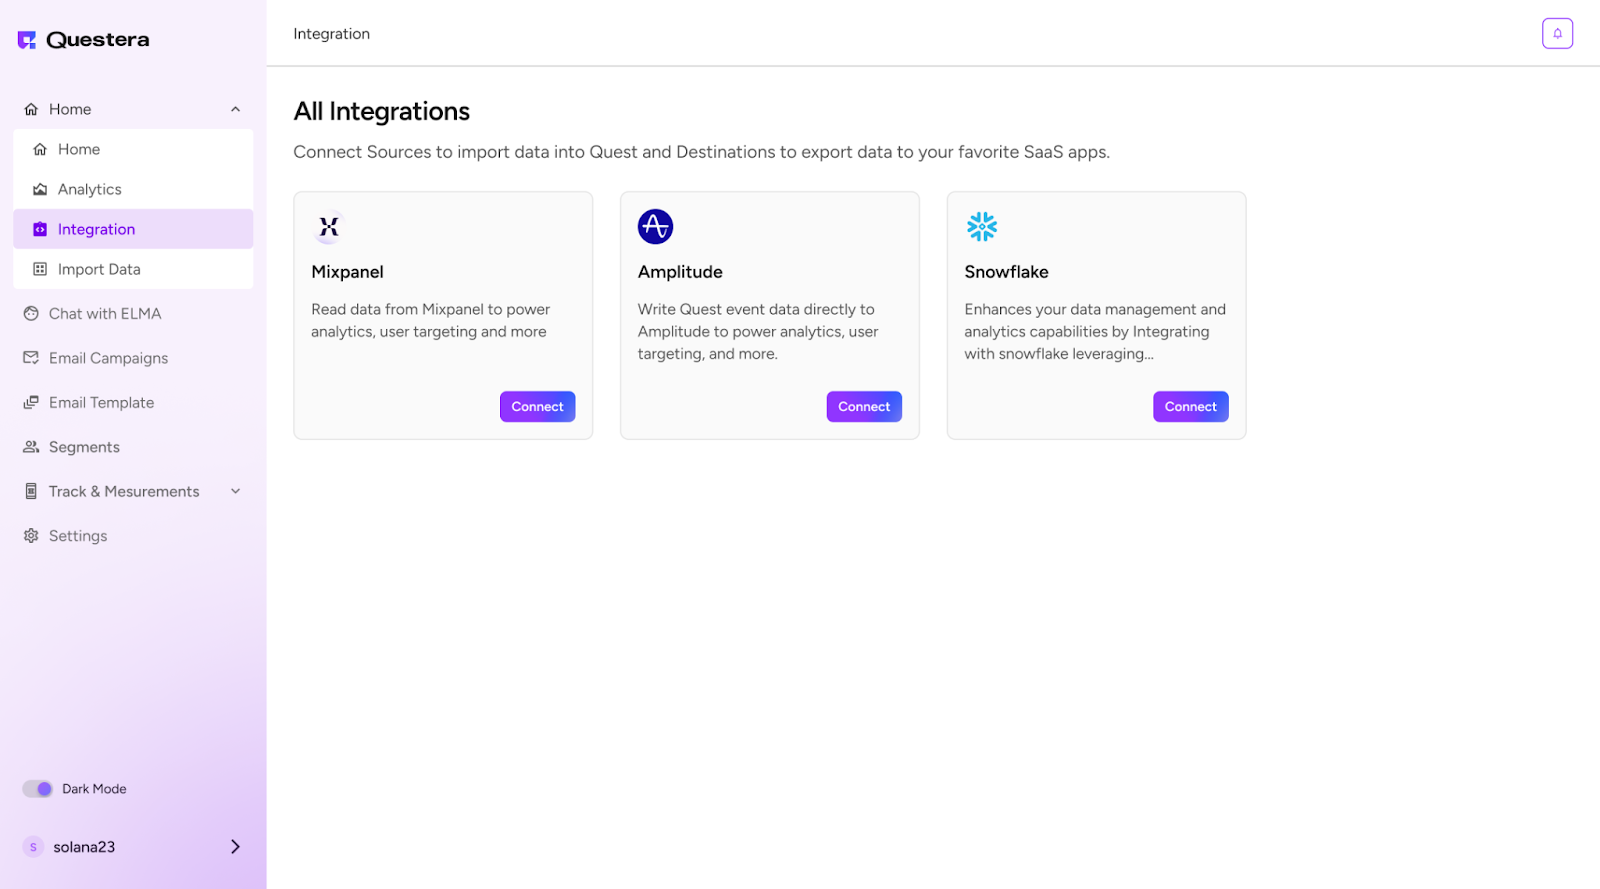Open Import Data in the sidebar
The width and height of the screenshot is (1600, 889).
[98, 269]
